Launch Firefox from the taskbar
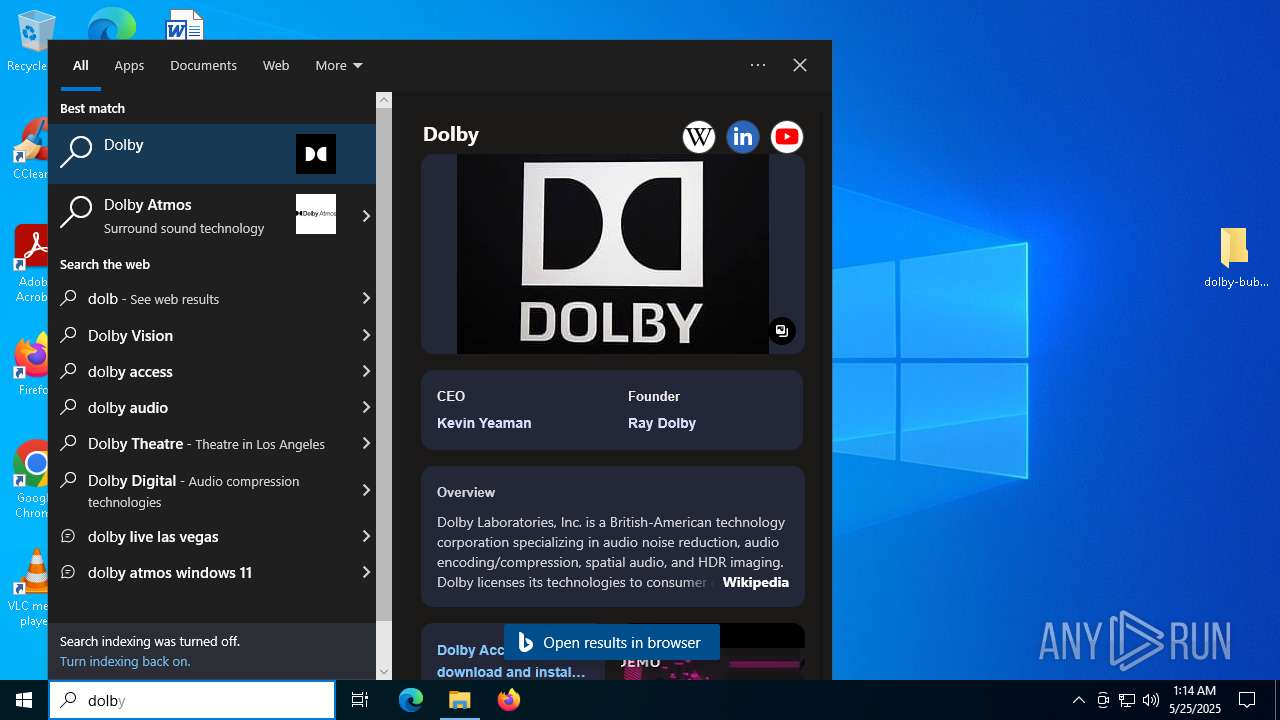 coord(508,700)
